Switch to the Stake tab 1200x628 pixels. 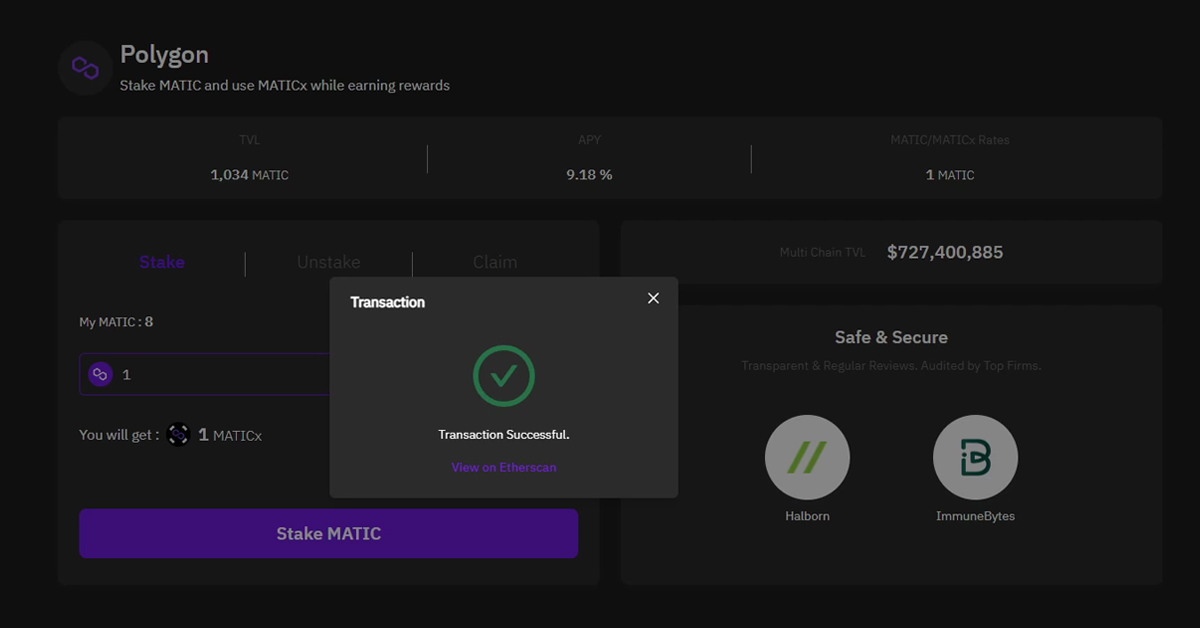coord(162,262)
